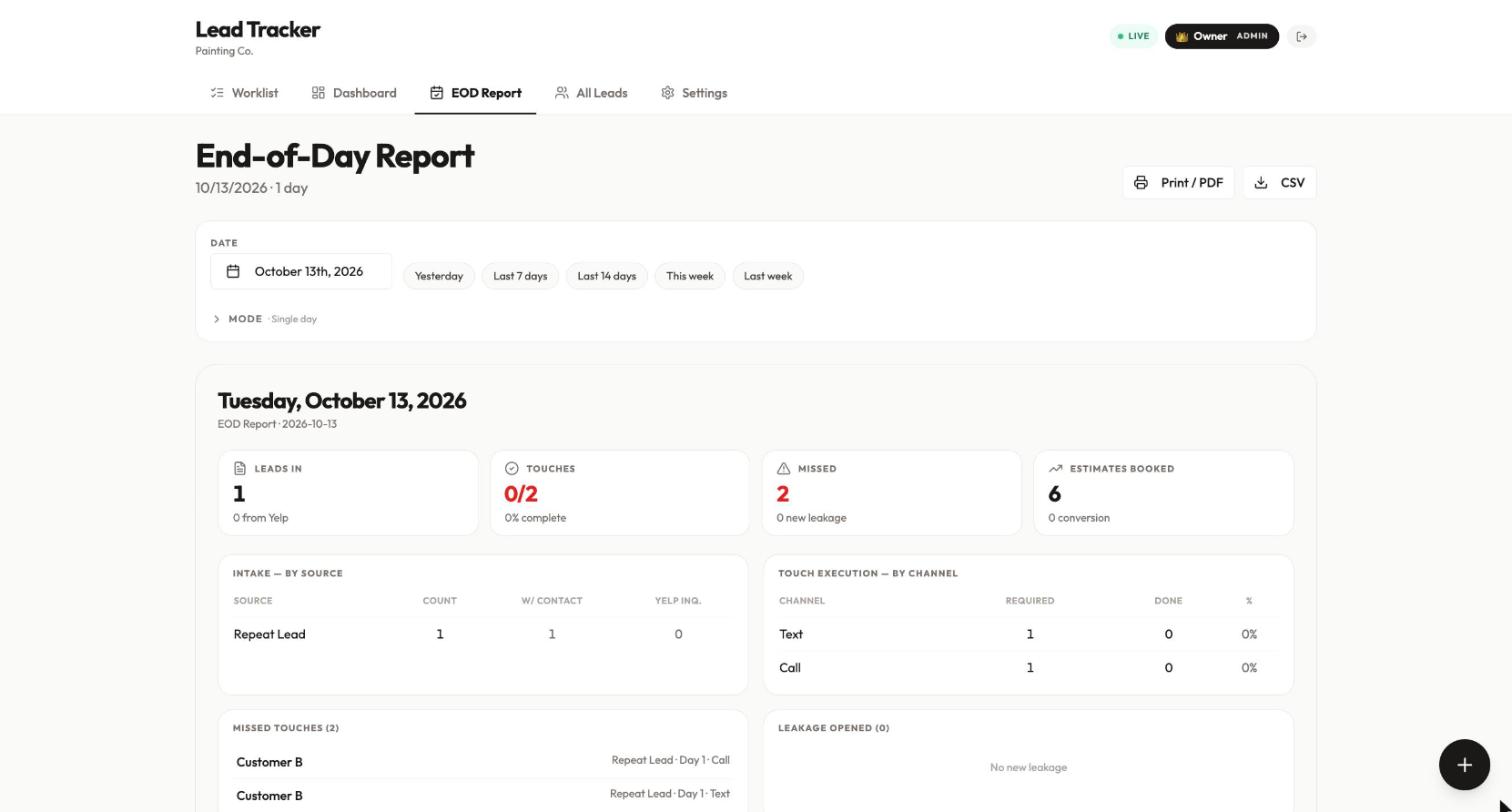The image size is (1512, 812).
Task: Click the Text channel row label
Action: coord(791,635)
